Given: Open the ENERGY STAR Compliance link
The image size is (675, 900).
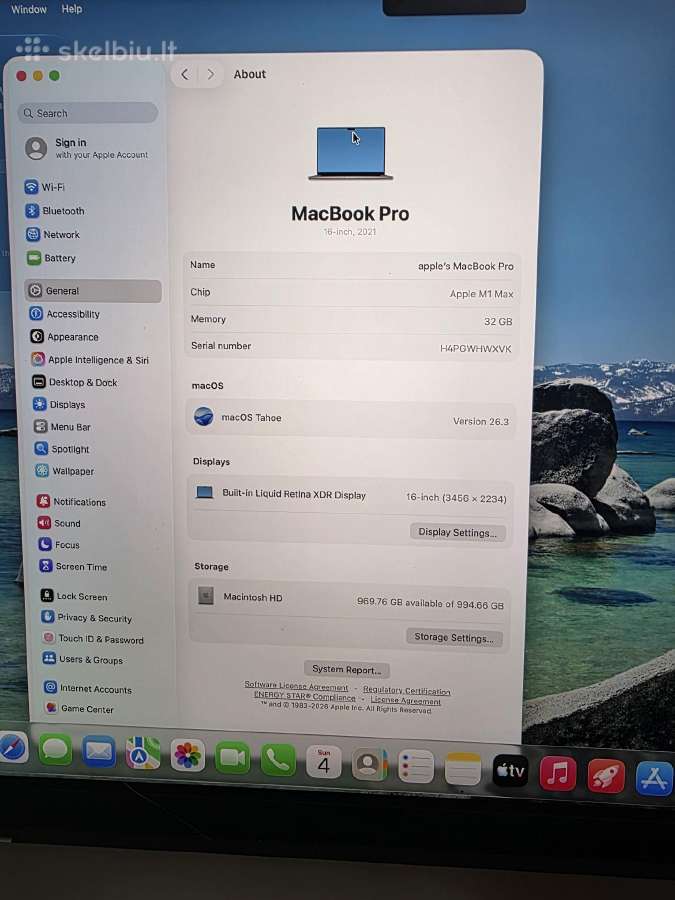Looking at the screenshot, I should coord(305,696).
